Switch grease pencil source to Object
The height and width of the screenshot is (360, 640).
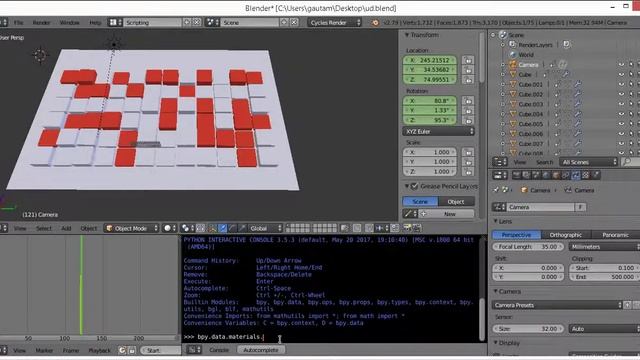point(456,201)
